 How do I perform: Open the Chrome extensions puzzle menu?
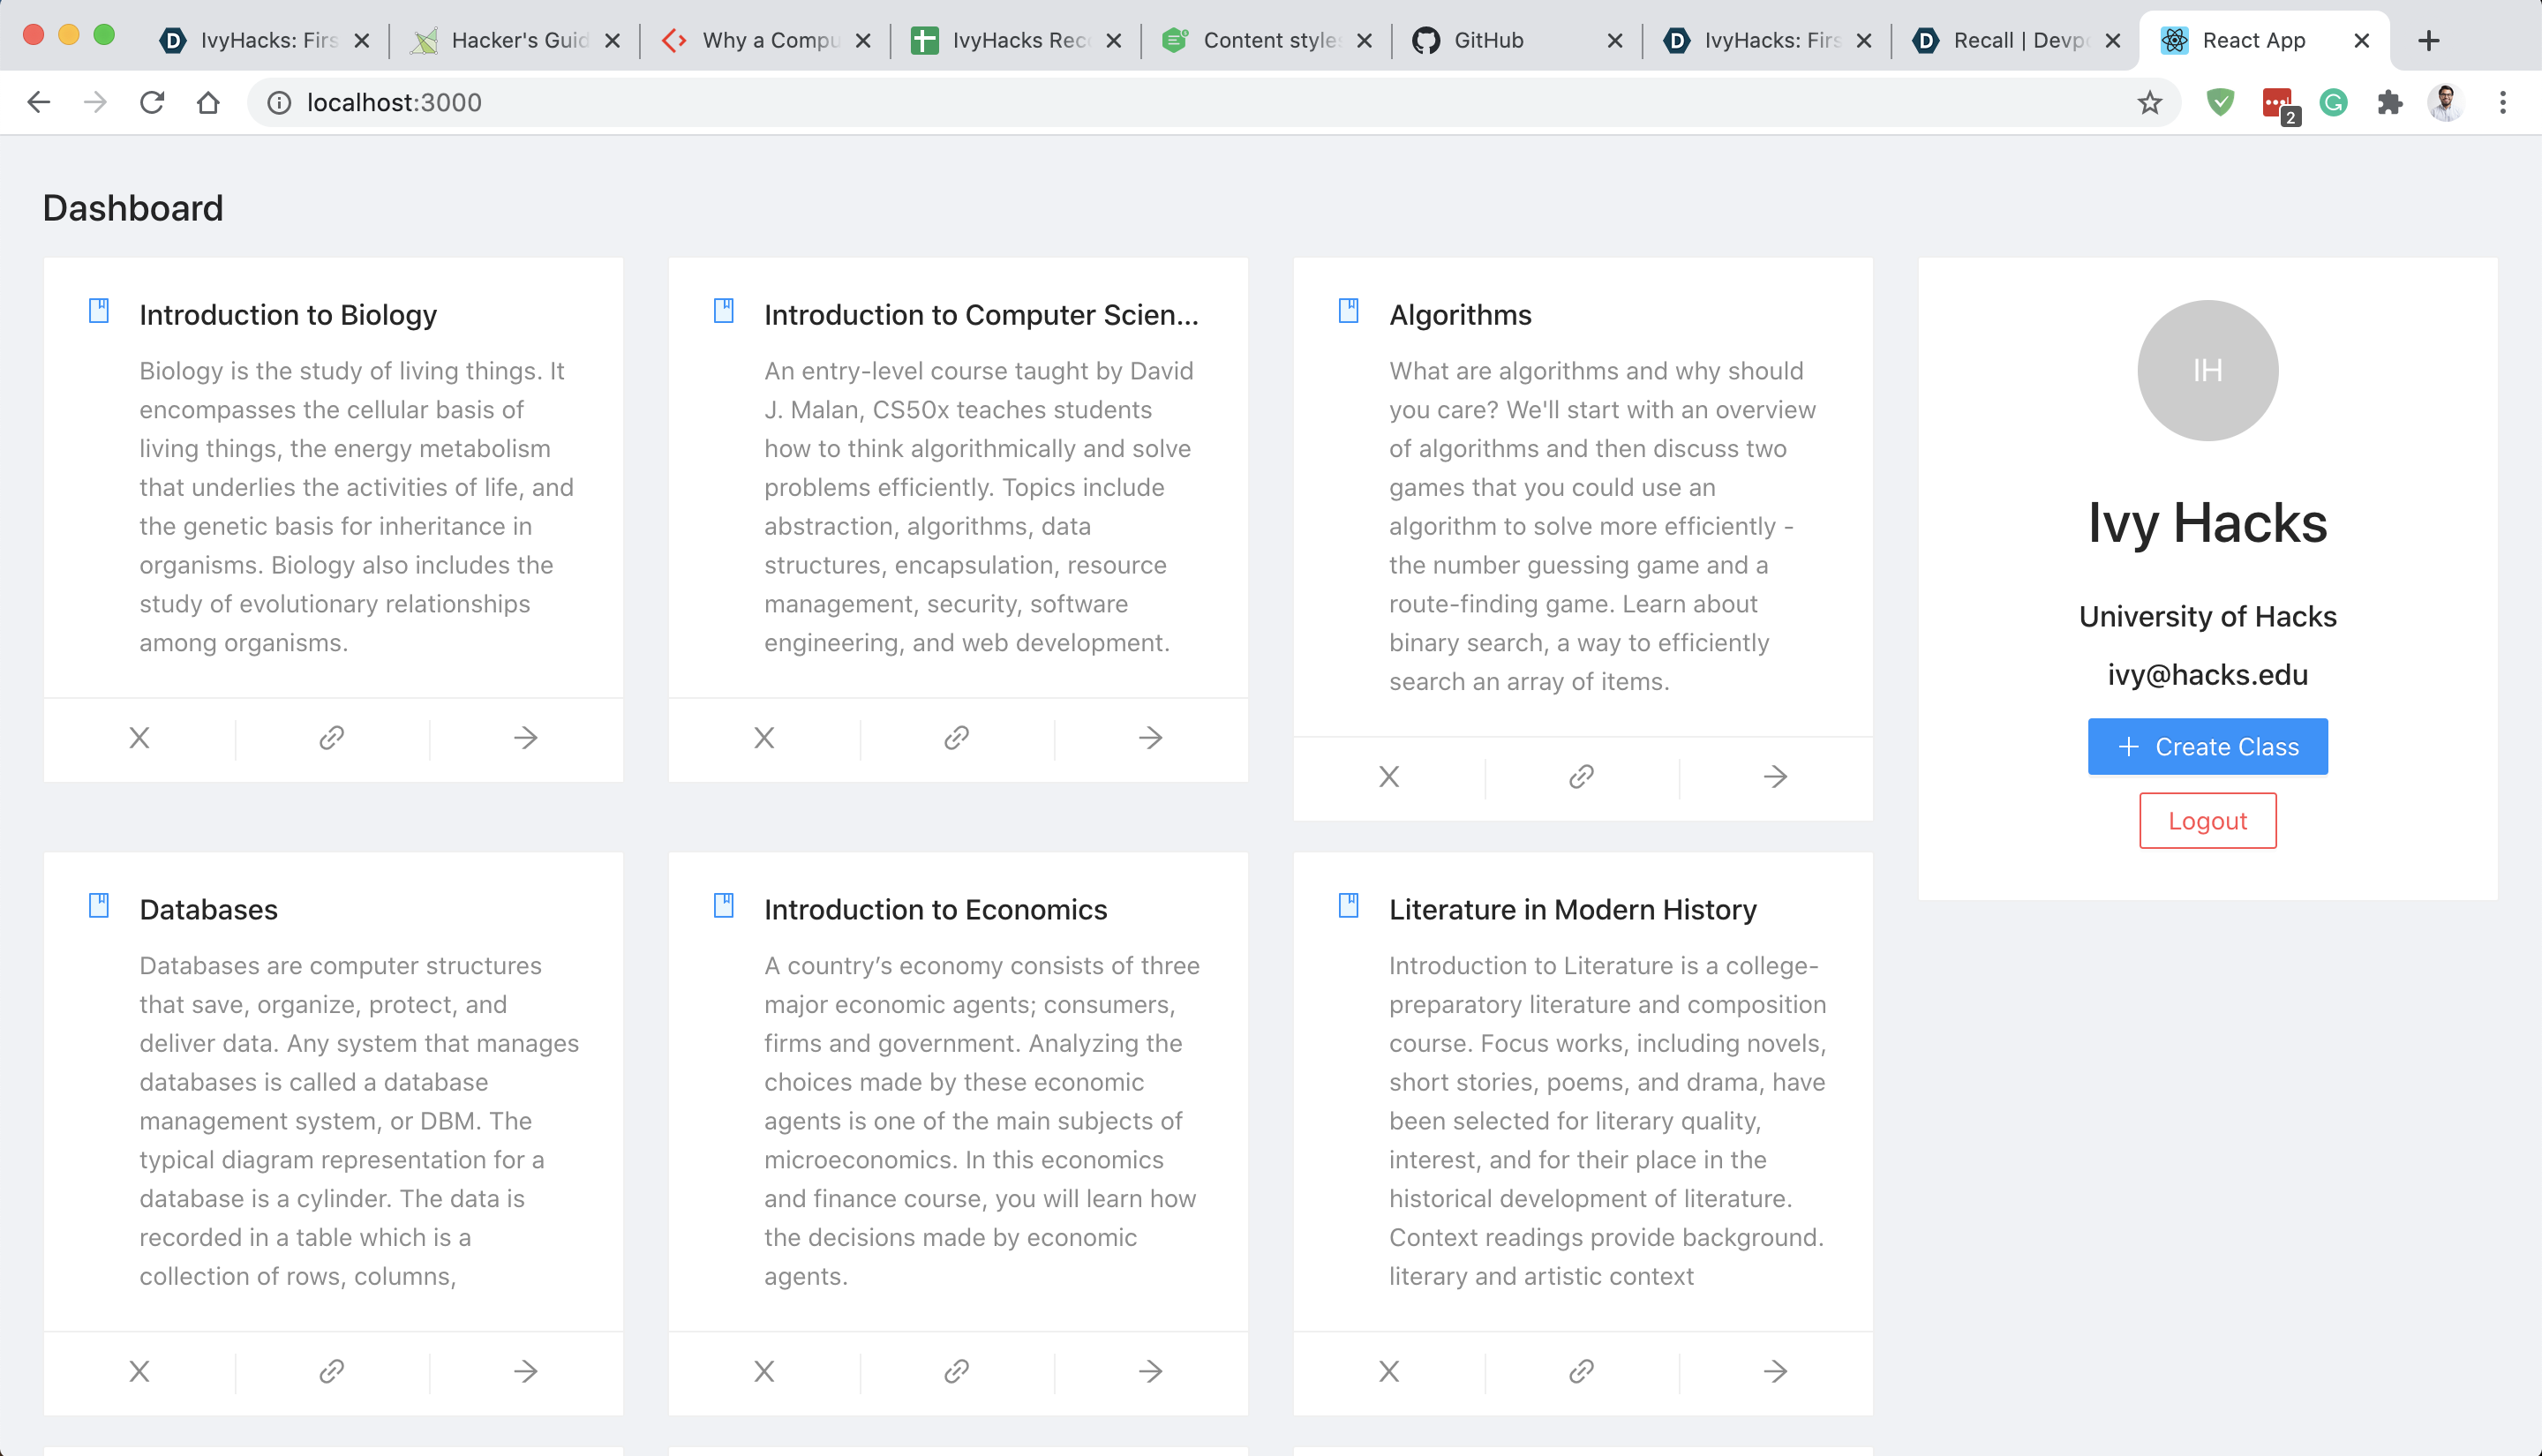[x=2390, y=102]
